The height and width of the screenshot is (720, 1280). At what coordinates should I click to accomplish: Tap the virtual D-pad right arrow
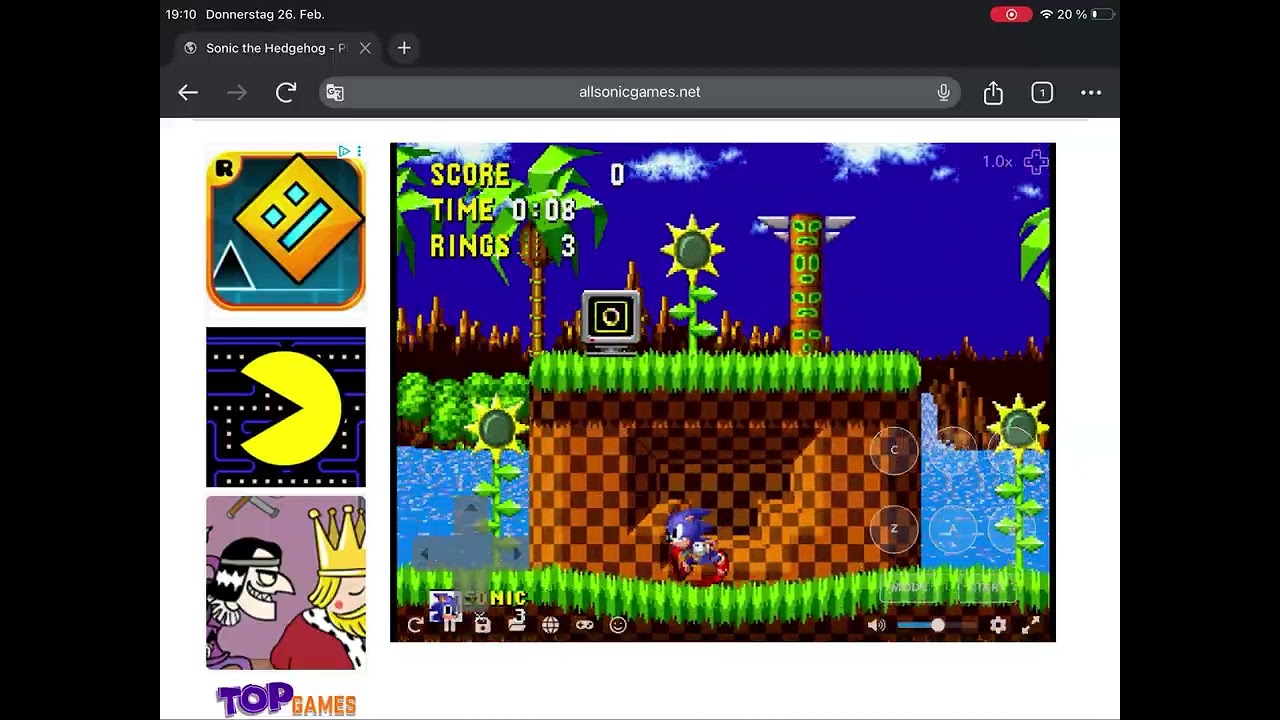pyautogui.click(x=516, y=553)
